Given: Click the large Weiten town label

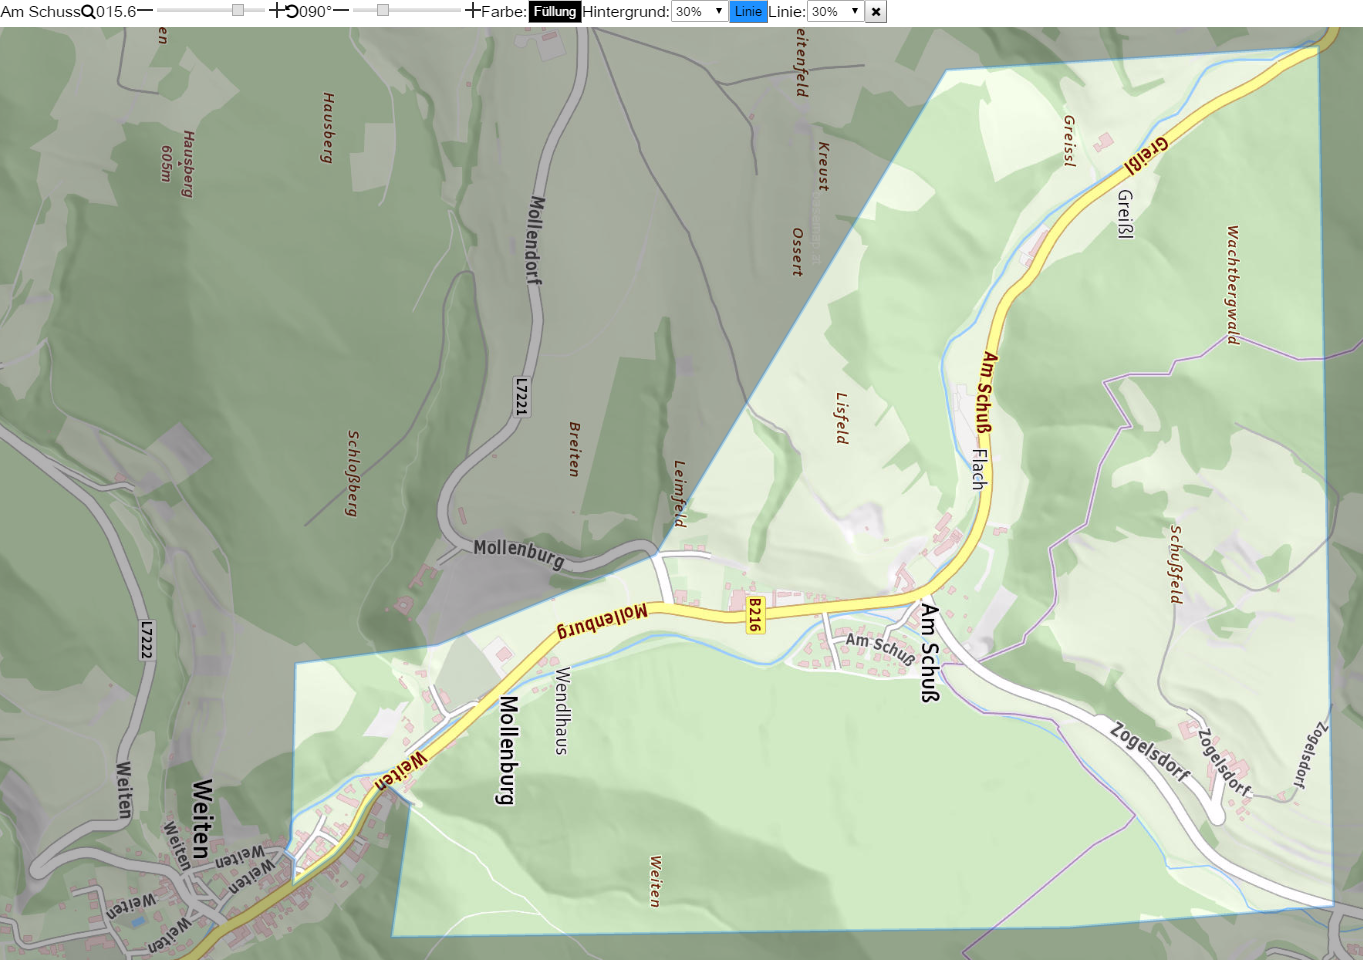Looking at the screenshot, I should pos(202,819).
